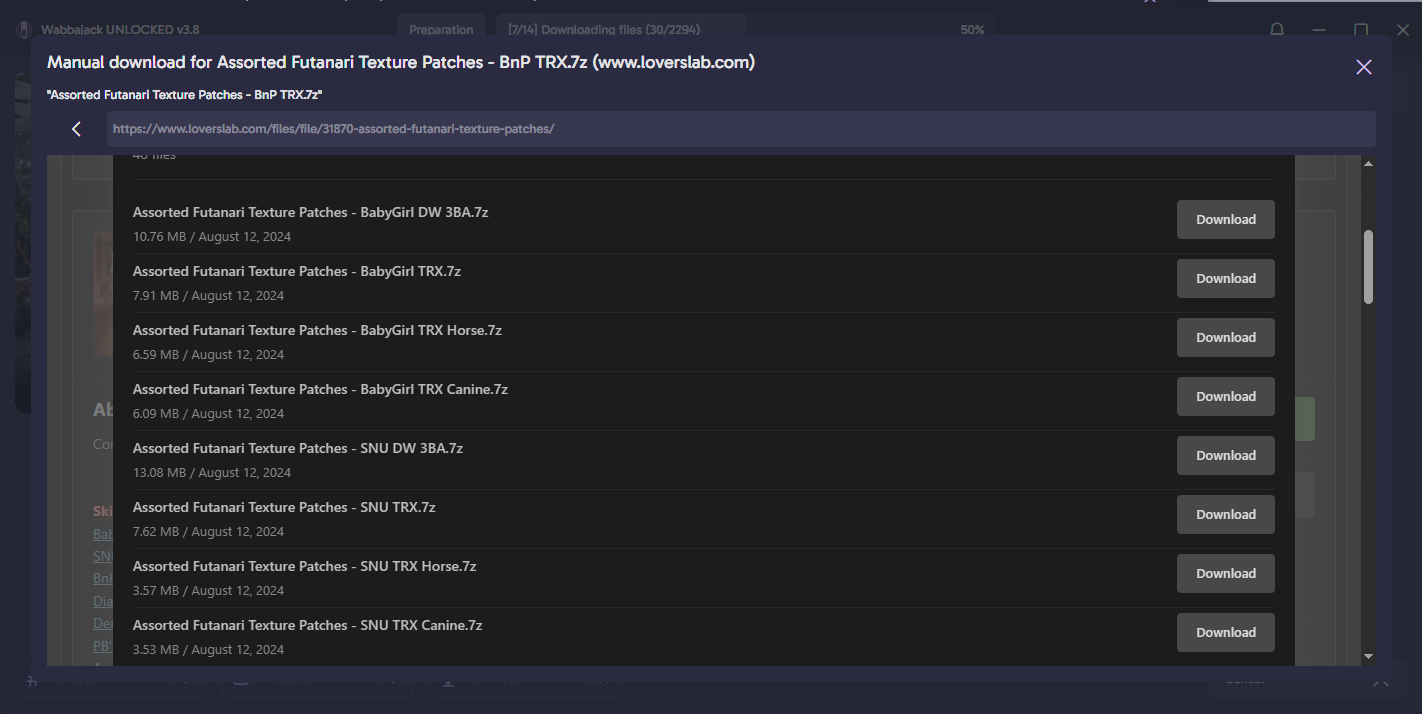
Task: Click '6.09 MB / August 12, 2024' text
Action: pos(208,414)
